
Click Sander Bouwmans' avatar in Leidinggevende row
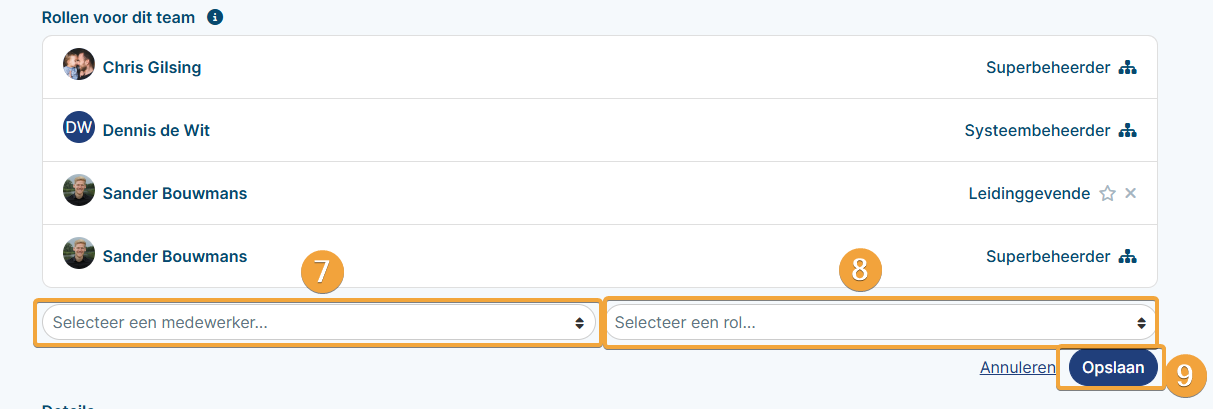pyautogui.click(x=79, y=190)
